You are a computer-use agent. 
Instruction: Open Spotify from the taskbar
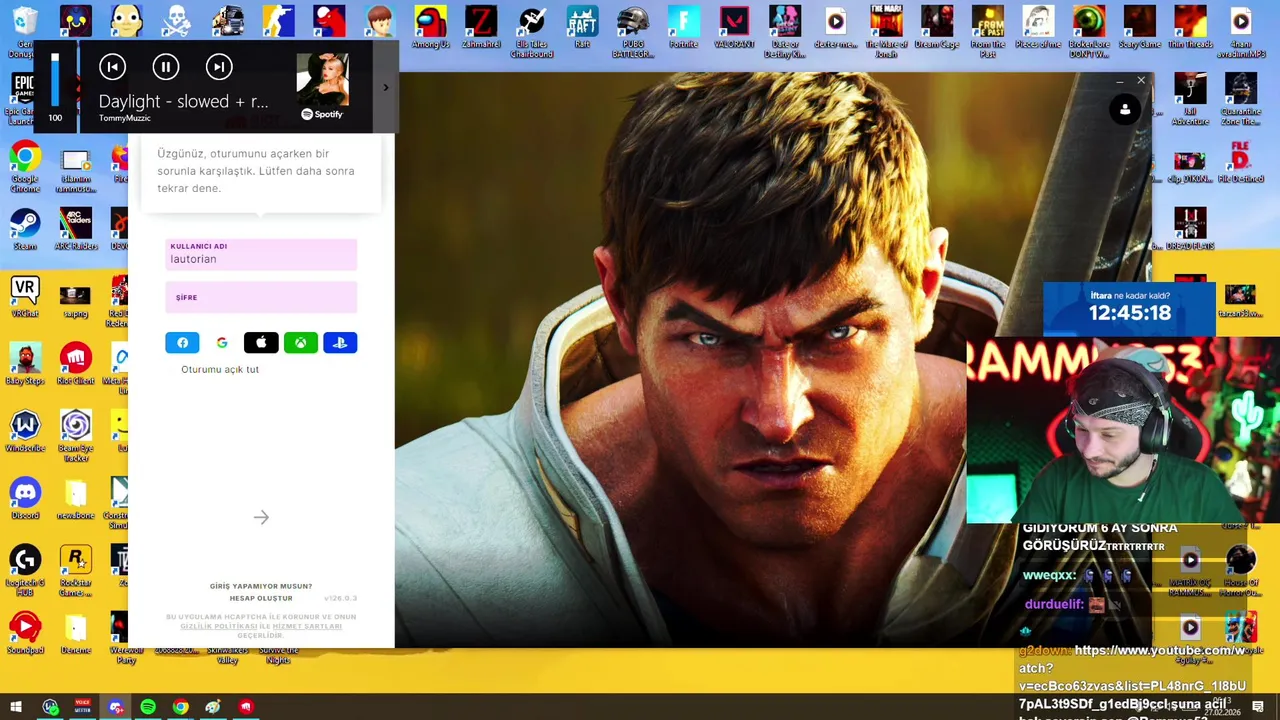pos(148,707)
